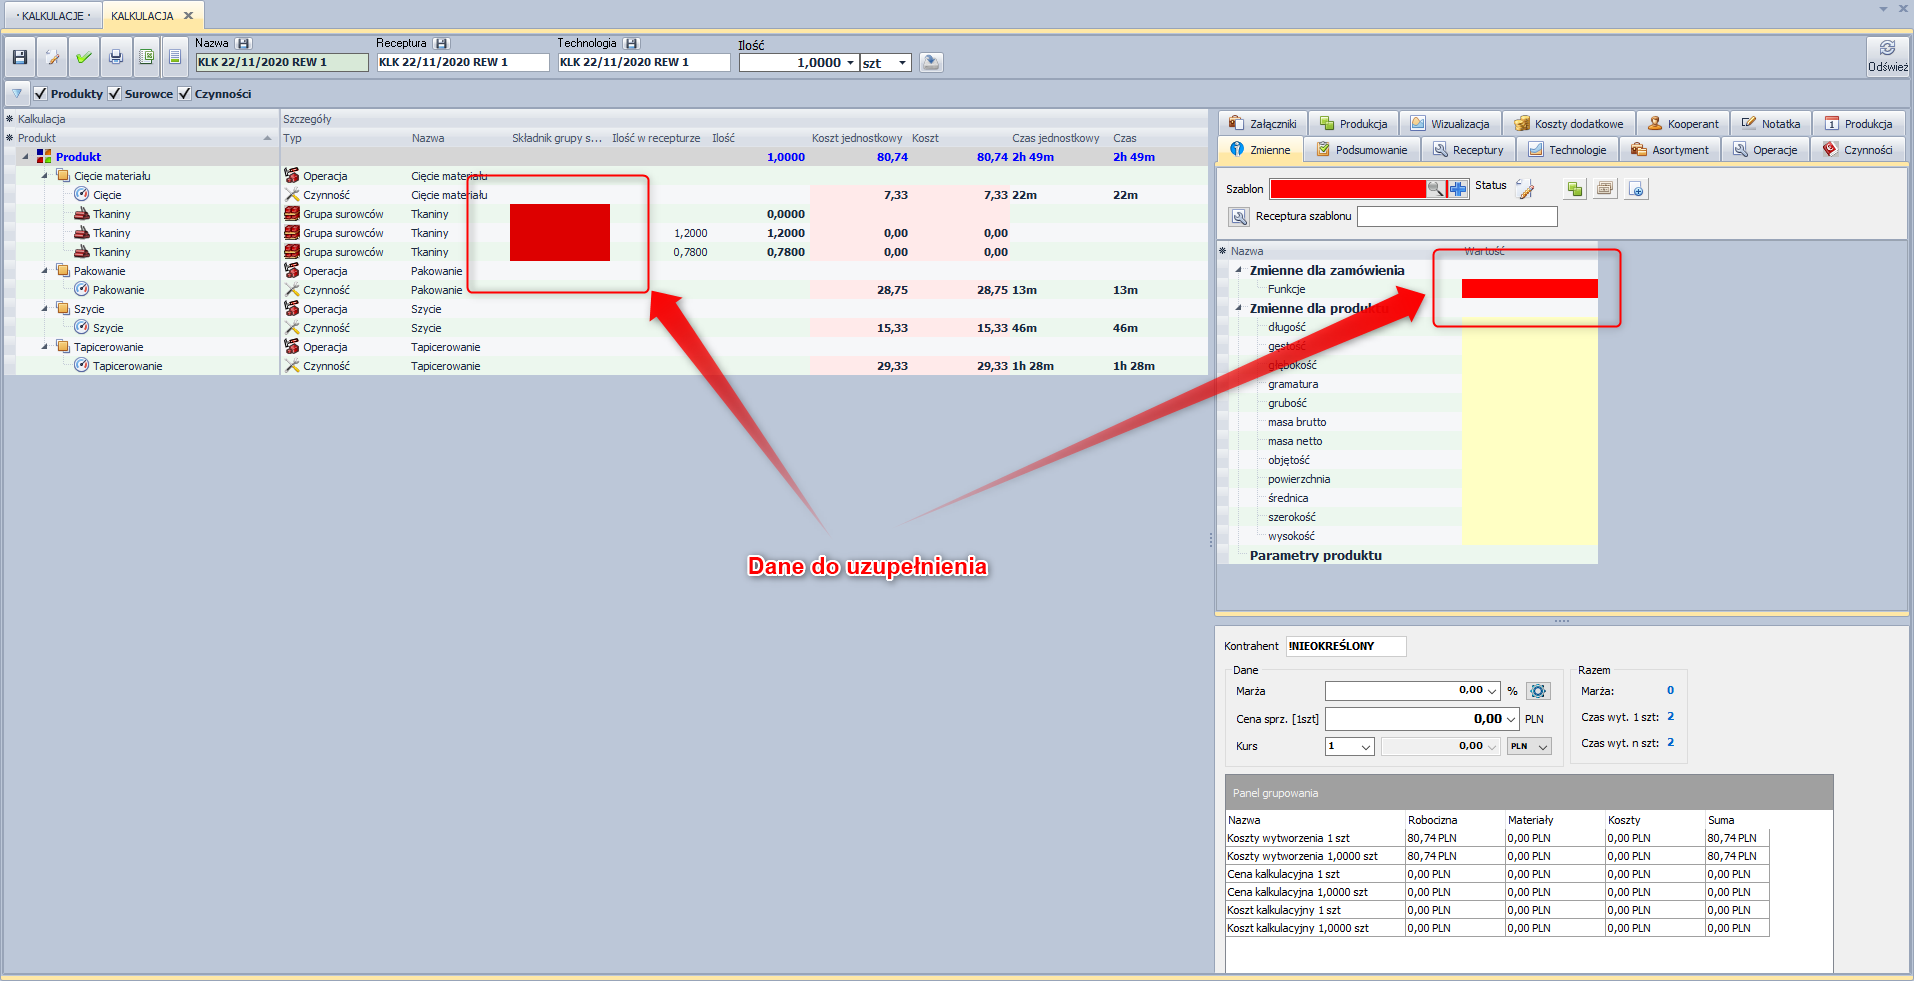This screenshot has height=981, width=1914.
Task: Click the Receptura szablonu input field
Action: point(1456,217)
